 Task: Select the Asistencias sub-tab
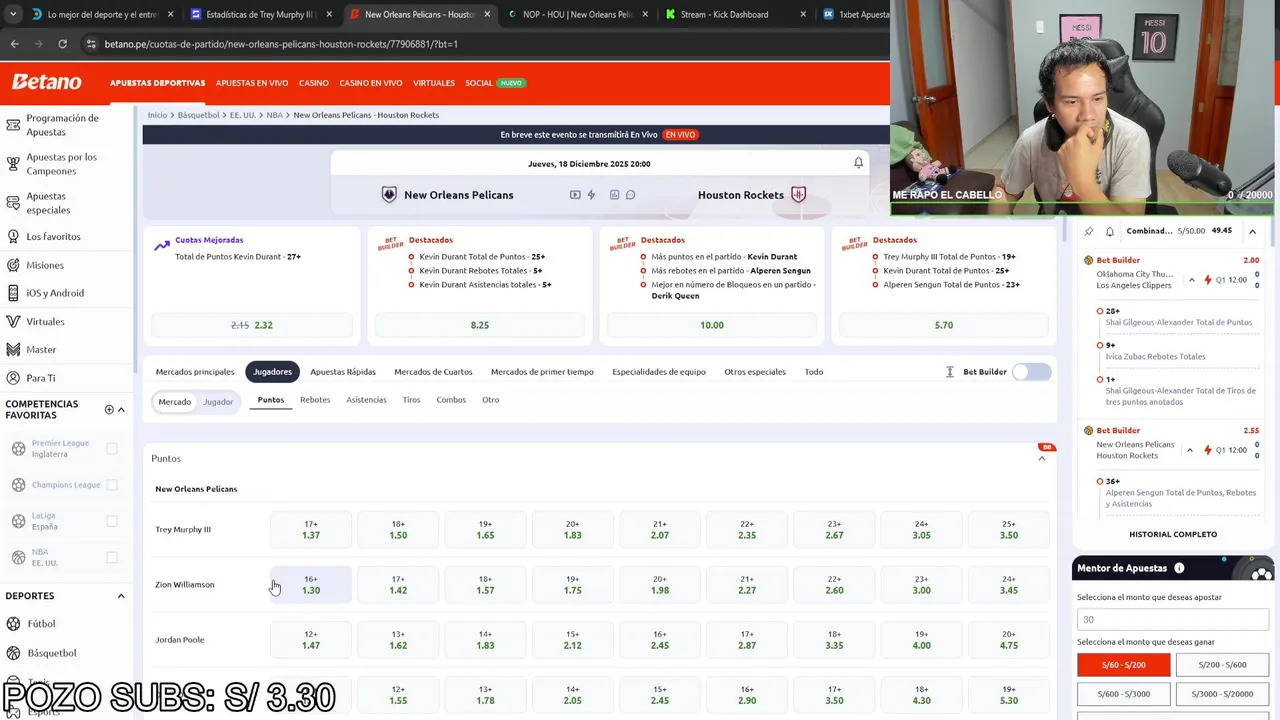366,400
